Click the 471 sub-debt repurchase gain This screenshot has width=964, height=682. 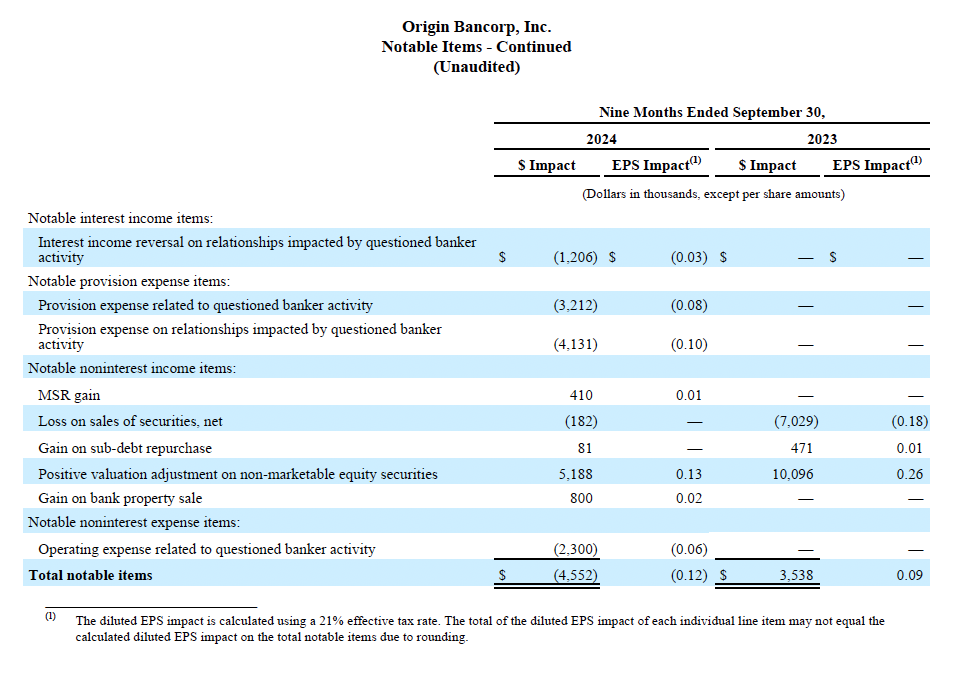click(x=802, y=448)
